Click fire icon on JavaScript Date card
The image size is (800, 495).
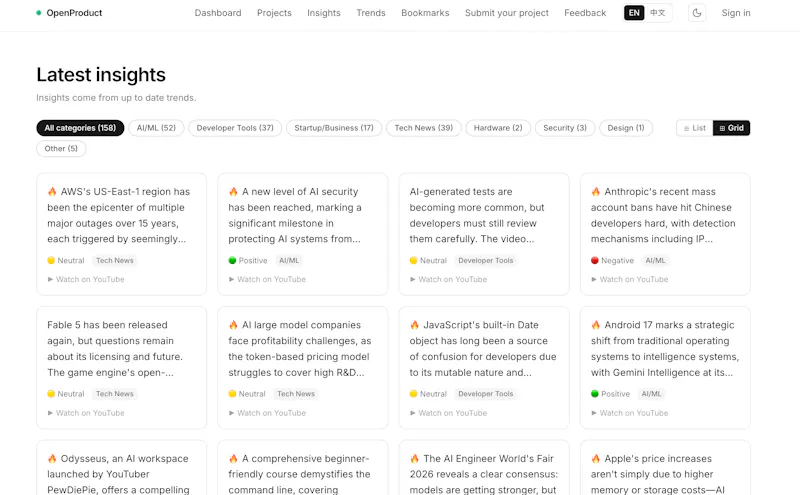click(414, 325)
